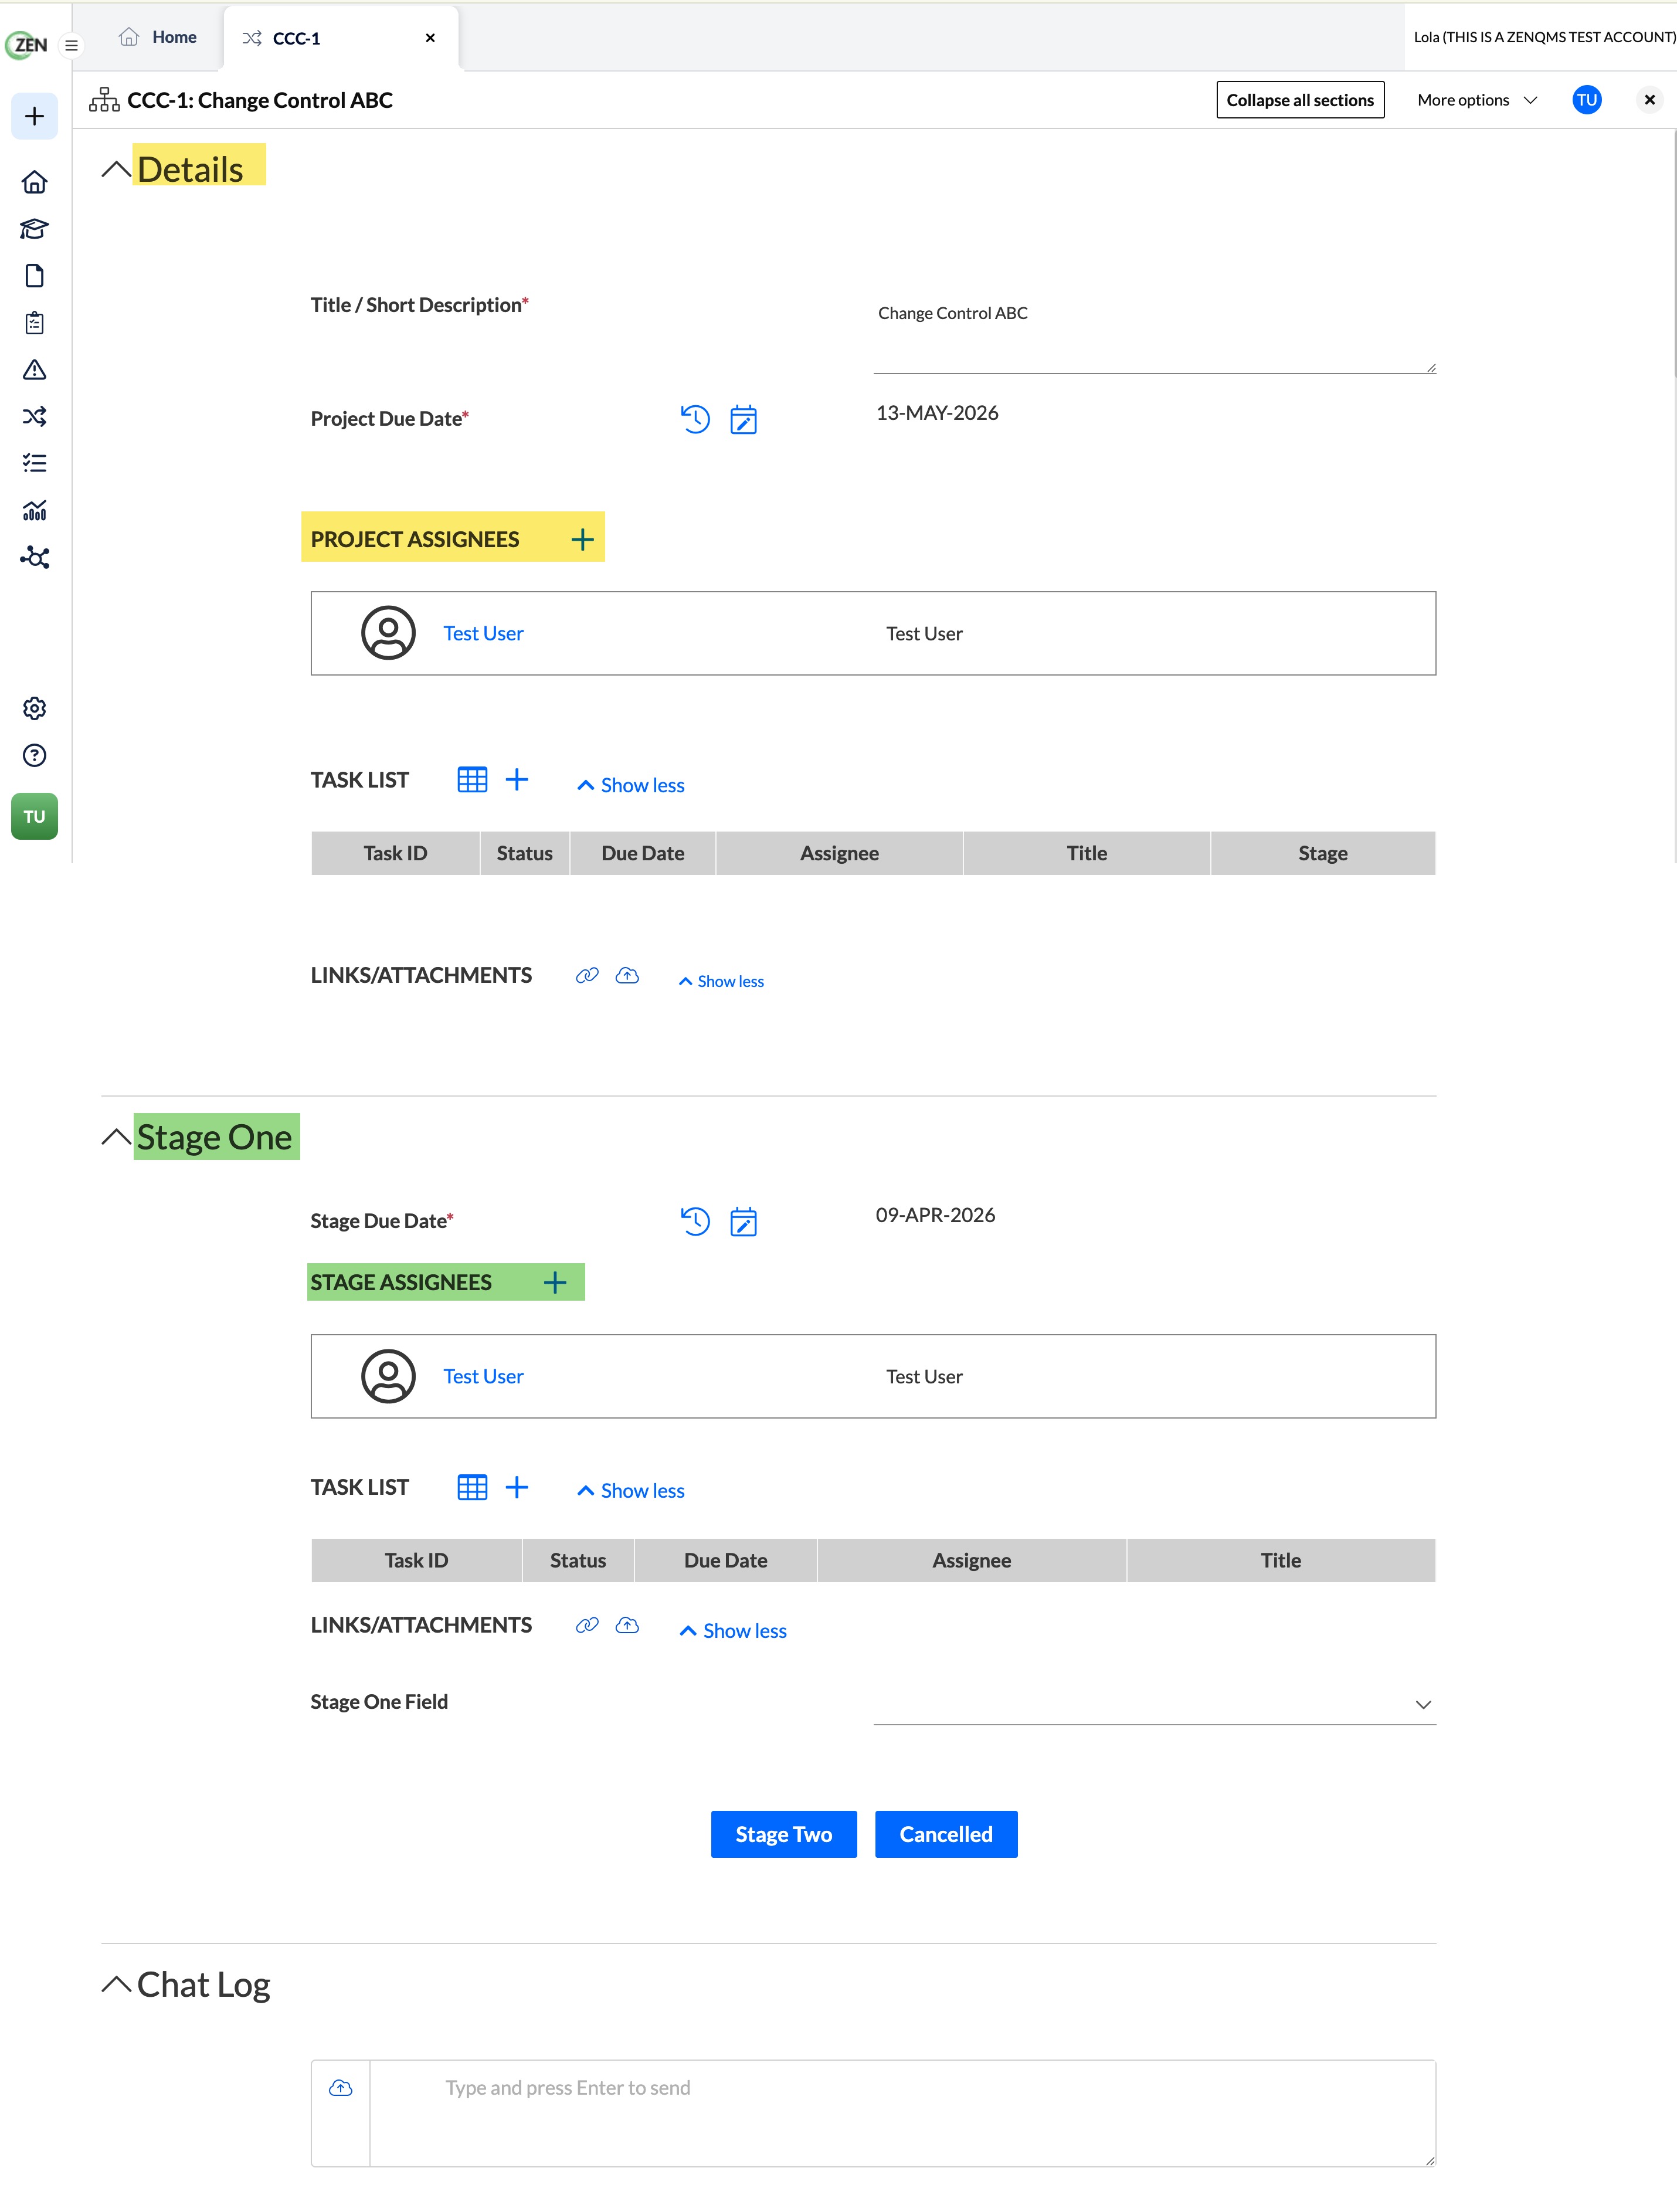This screenshot has width=1677, height=2212.
Task: Click the Title / Short Description text field
Action: [x=1154, y=333]
